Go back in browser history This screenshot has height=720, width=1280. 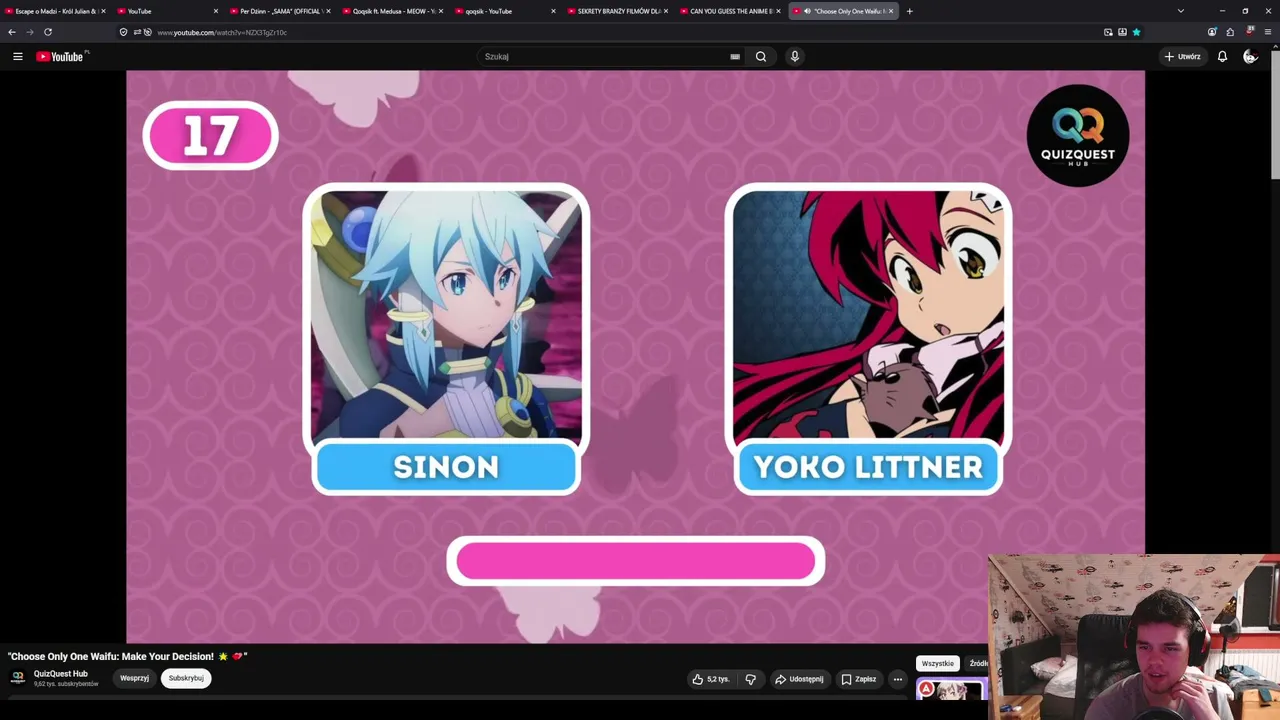12,32
